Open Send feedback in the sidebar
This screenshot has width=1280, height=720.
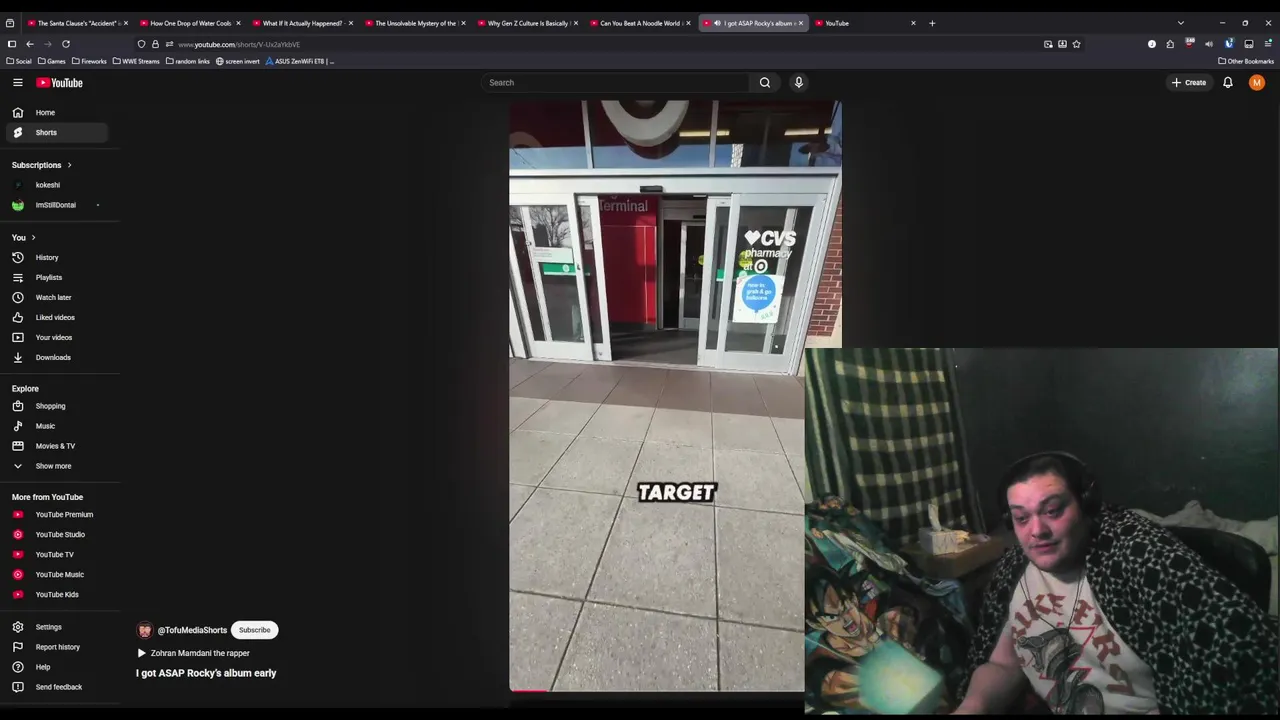57,687
